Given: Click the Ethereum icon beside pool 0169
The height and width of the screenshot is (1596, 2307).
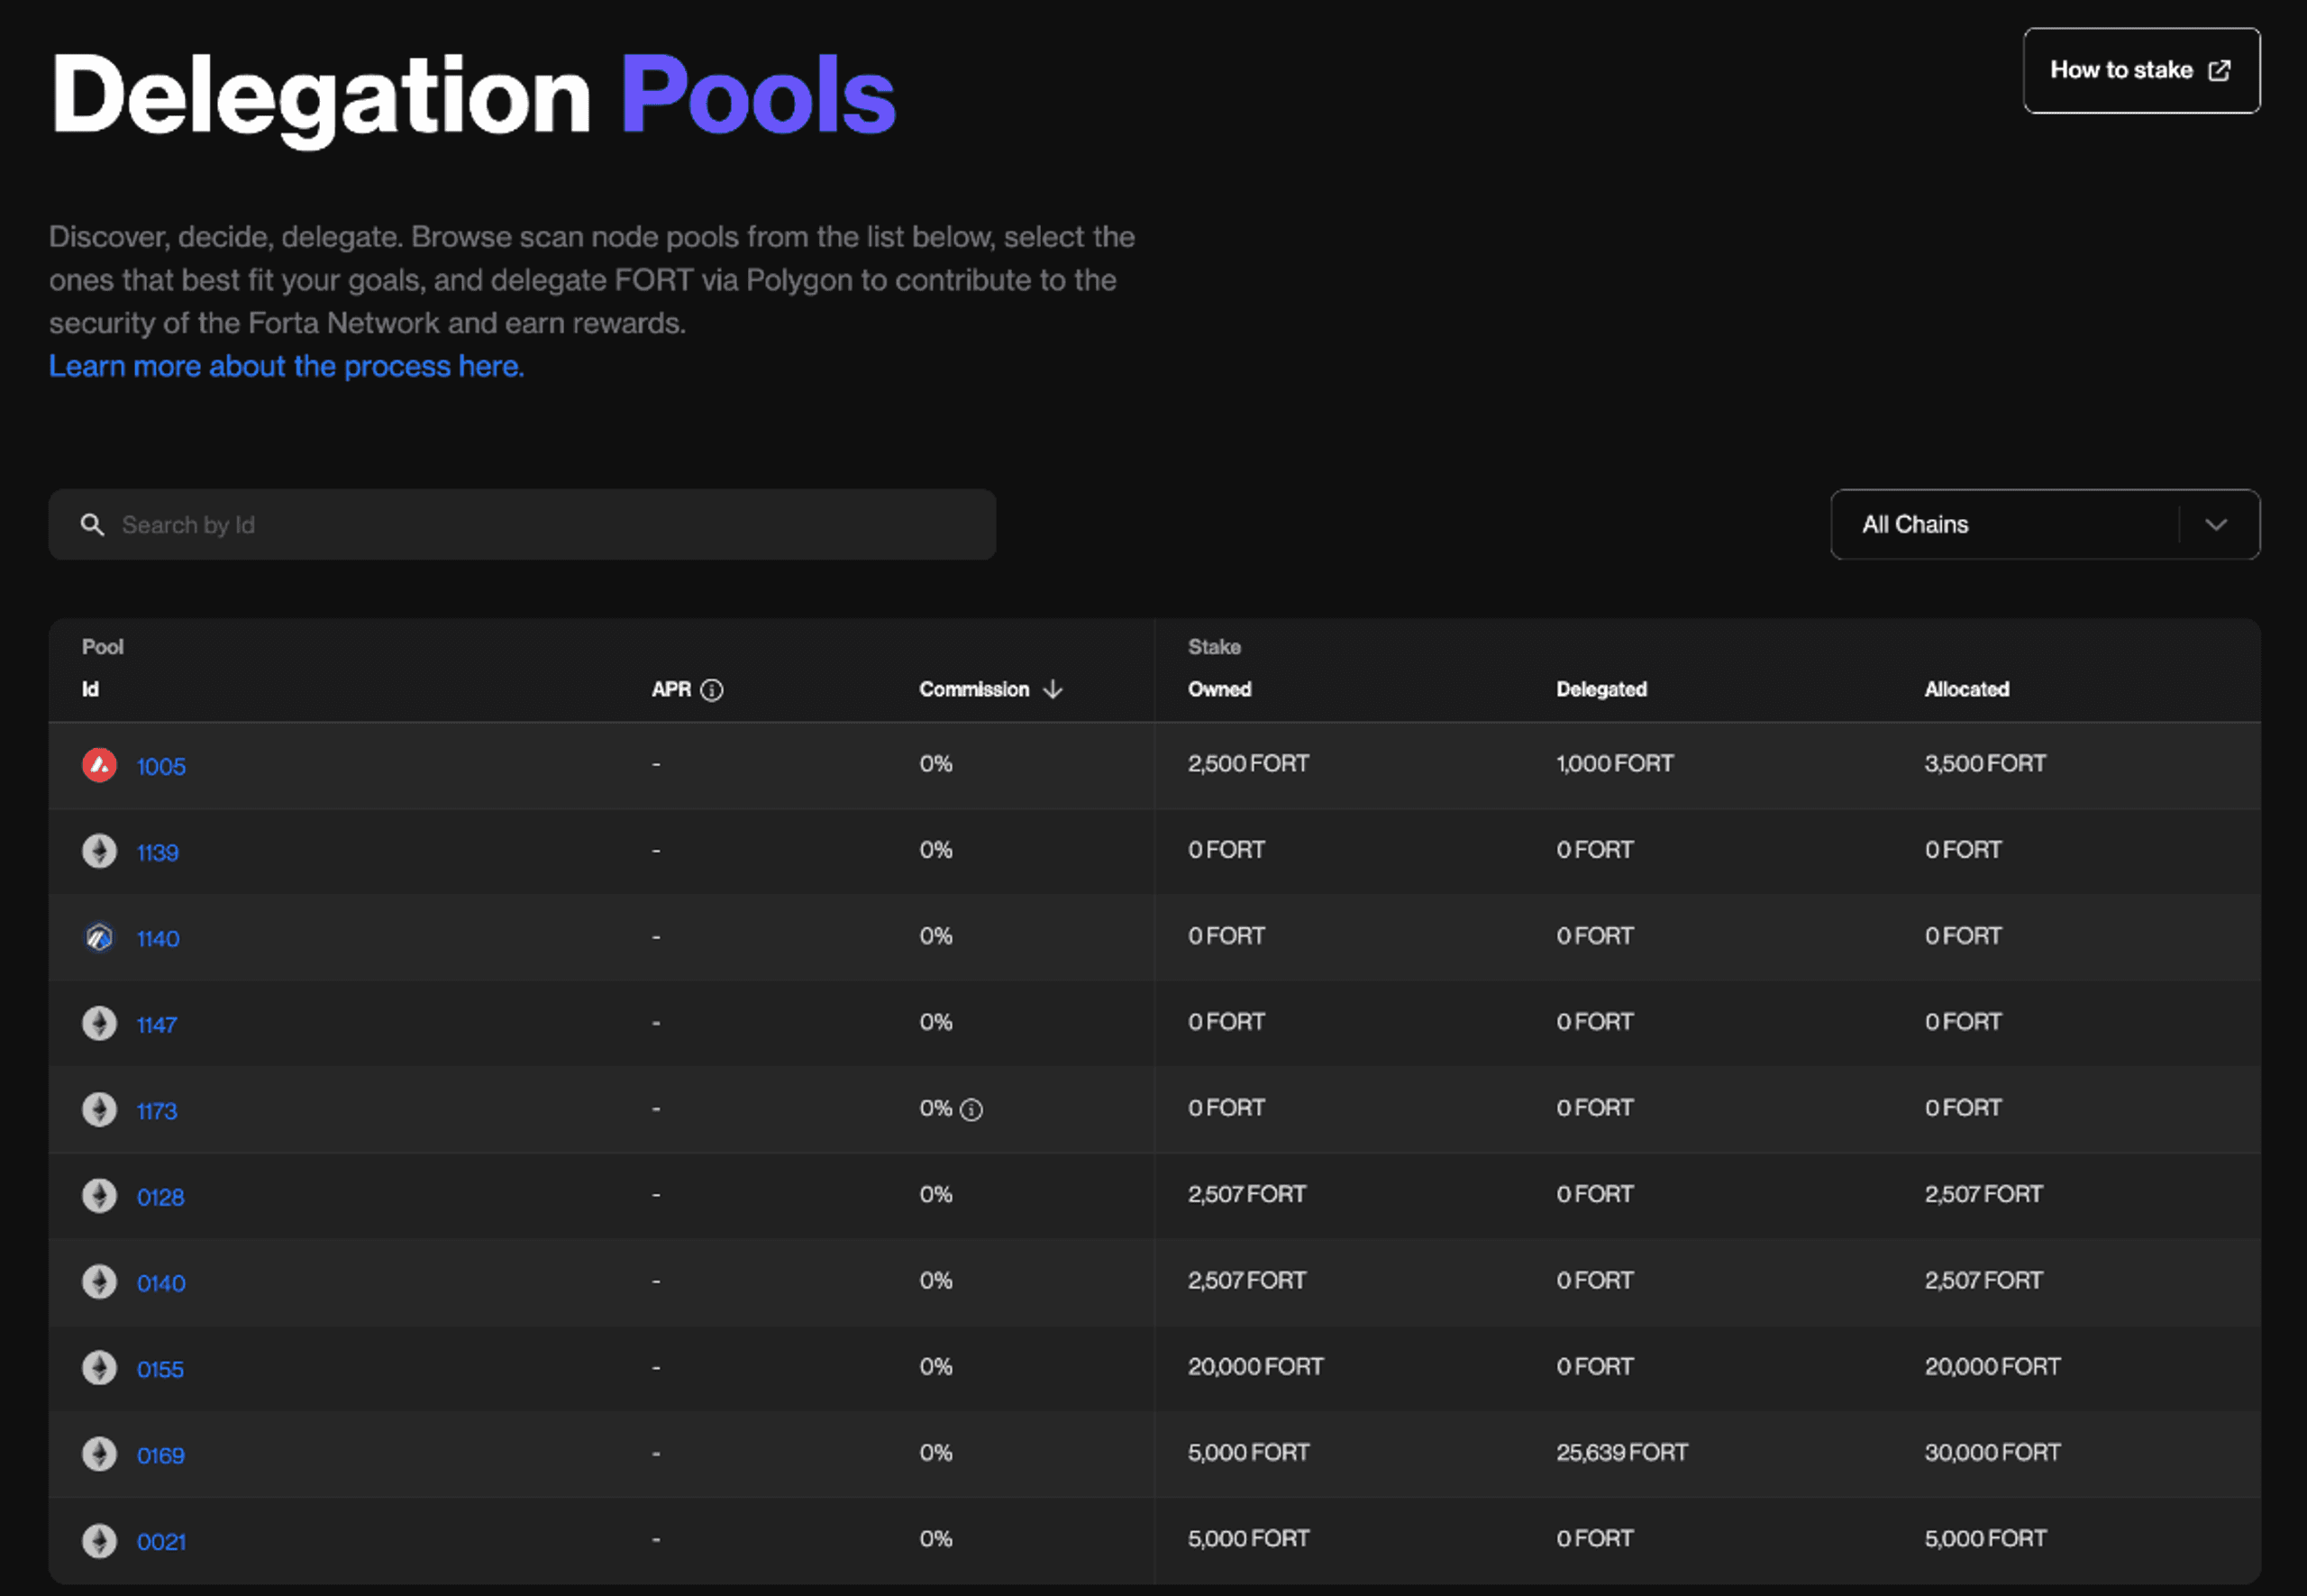Looking at the screenshot, I should tap(99, 1453).
